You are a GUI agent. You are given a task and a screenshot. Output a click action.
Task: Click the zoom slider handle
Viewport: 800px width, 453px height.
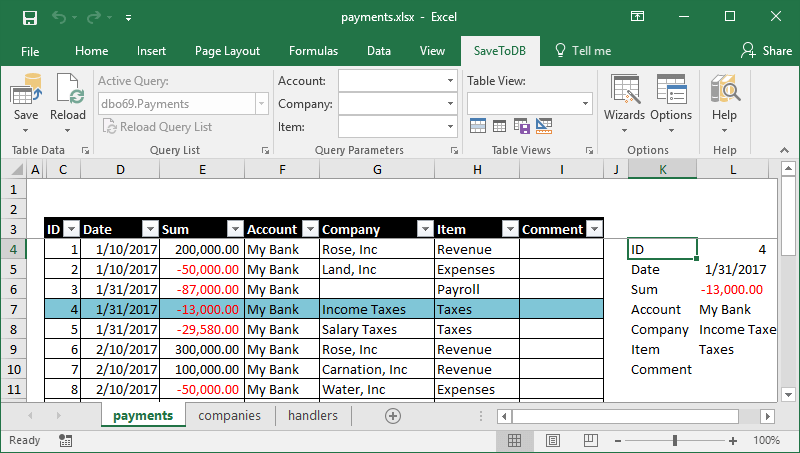pyautogui.click(x=675, y=440)
